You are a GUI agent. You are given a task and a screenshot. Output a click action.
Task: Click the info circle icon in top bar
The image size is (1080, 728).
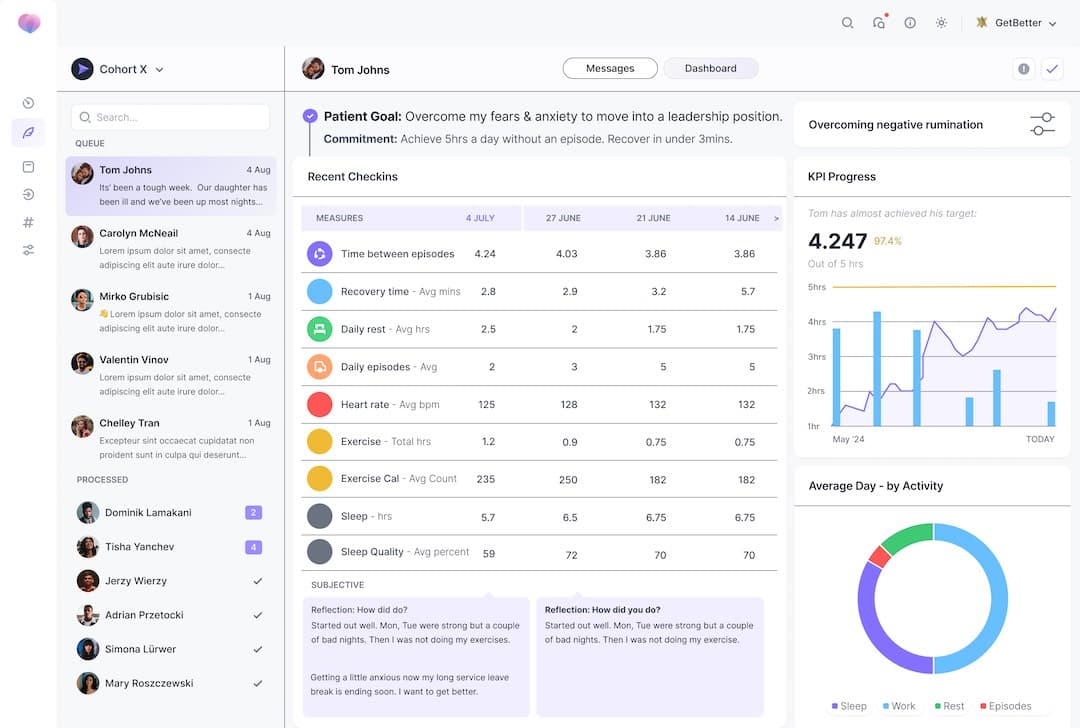tap(910, 23)
